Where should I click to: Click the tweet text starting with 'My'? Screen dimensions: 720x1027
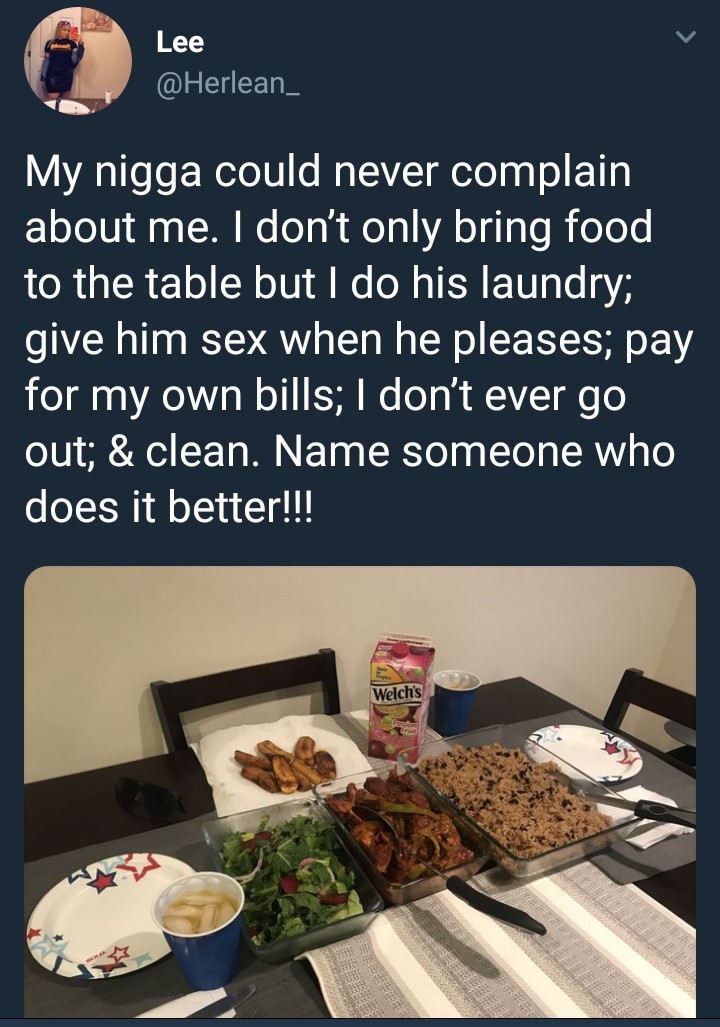358,339
